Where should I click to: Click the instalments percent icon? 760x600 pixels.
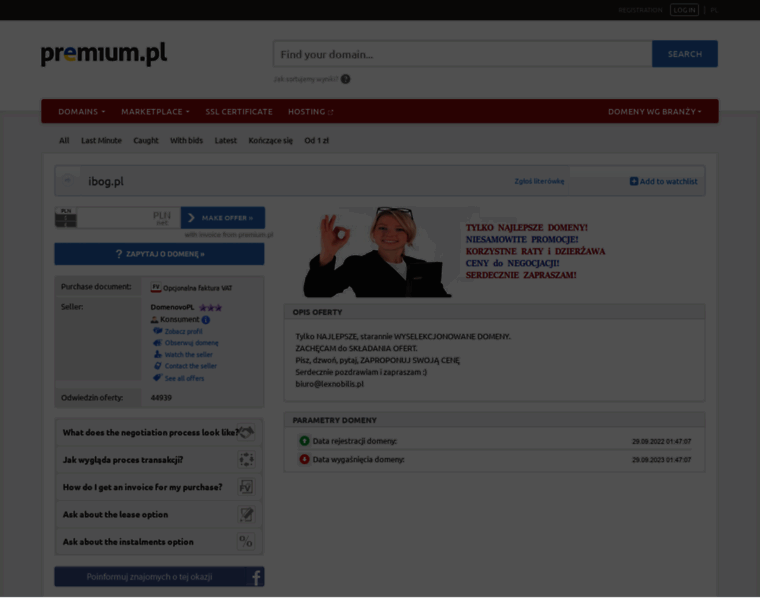246,541
